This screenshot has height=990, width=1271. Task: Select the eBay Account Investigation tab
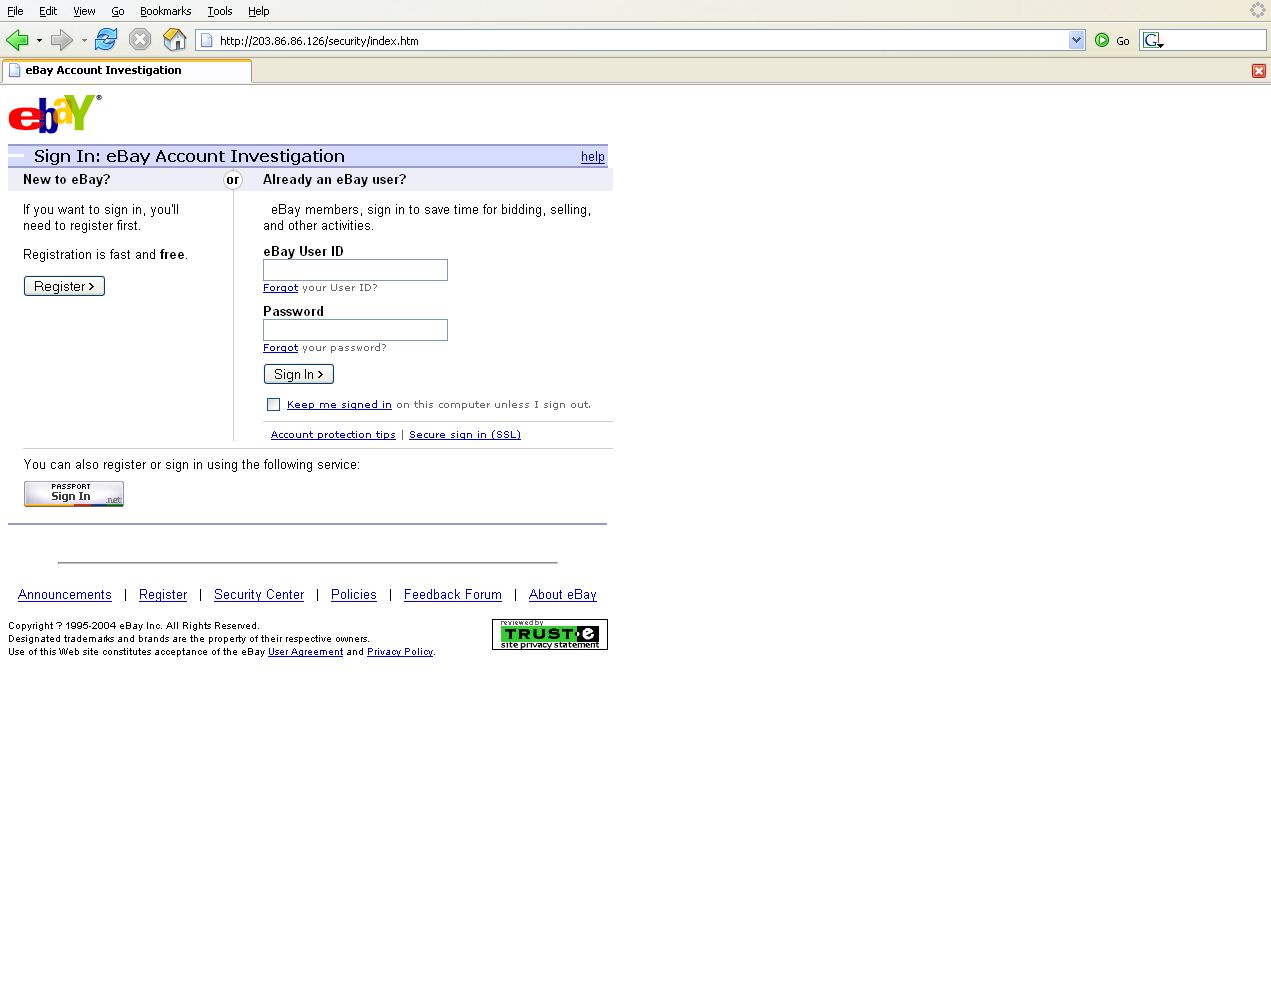[127, 71]
